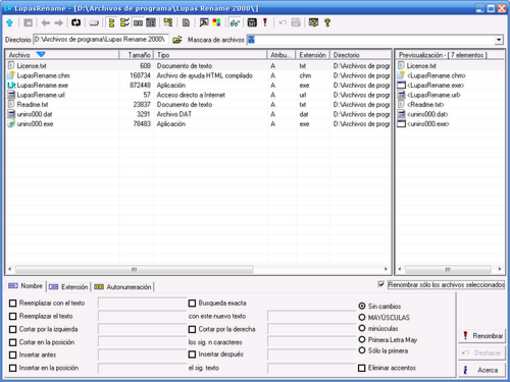The width and height of the screenshot is (510, 382).
Task: Enable Cortar en la posición
Action: pyautogui.click(x=13, y=342)
